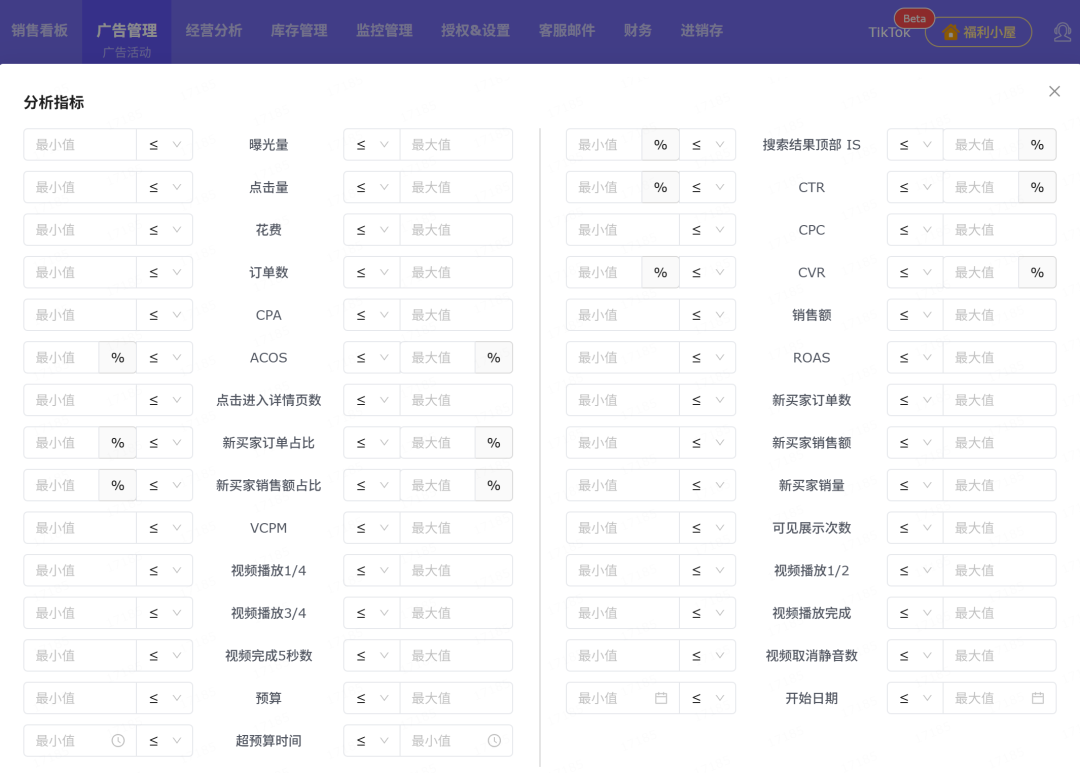Click the ACOS maximum percent input
1080x773 pixels.
point(437,358)
